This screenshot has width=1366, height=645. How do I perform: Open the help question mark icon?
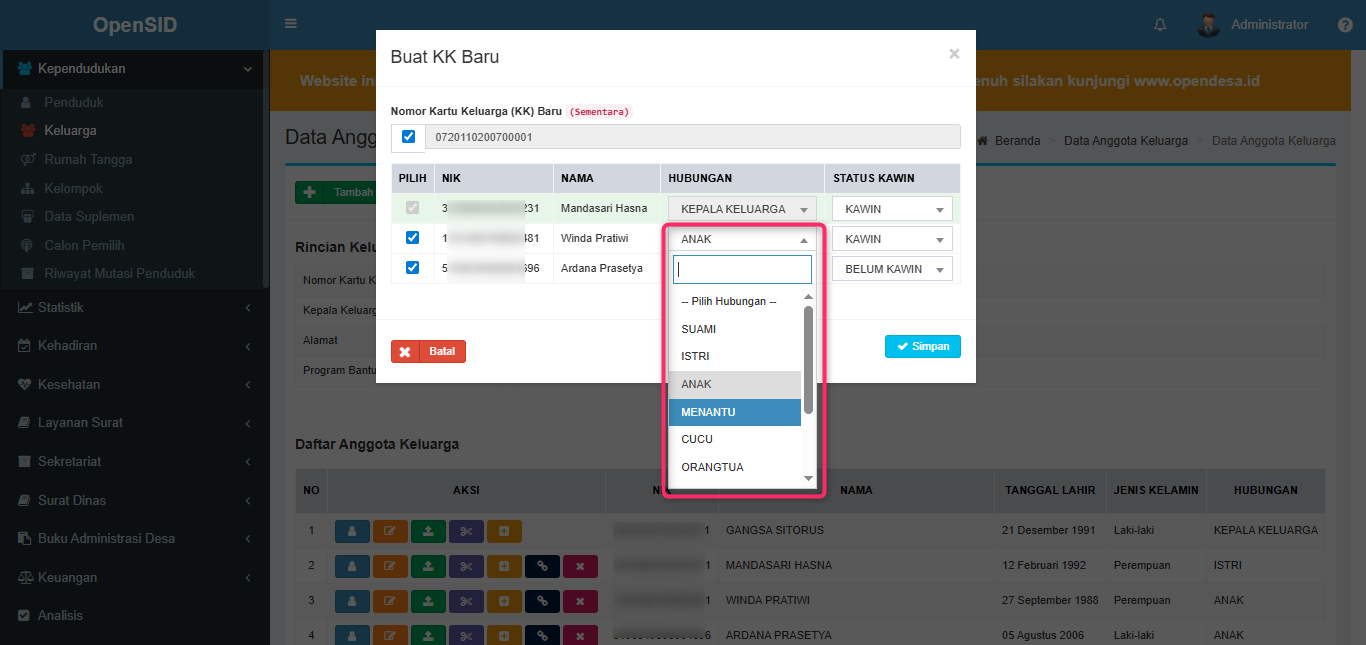(x=1345, y=25)
